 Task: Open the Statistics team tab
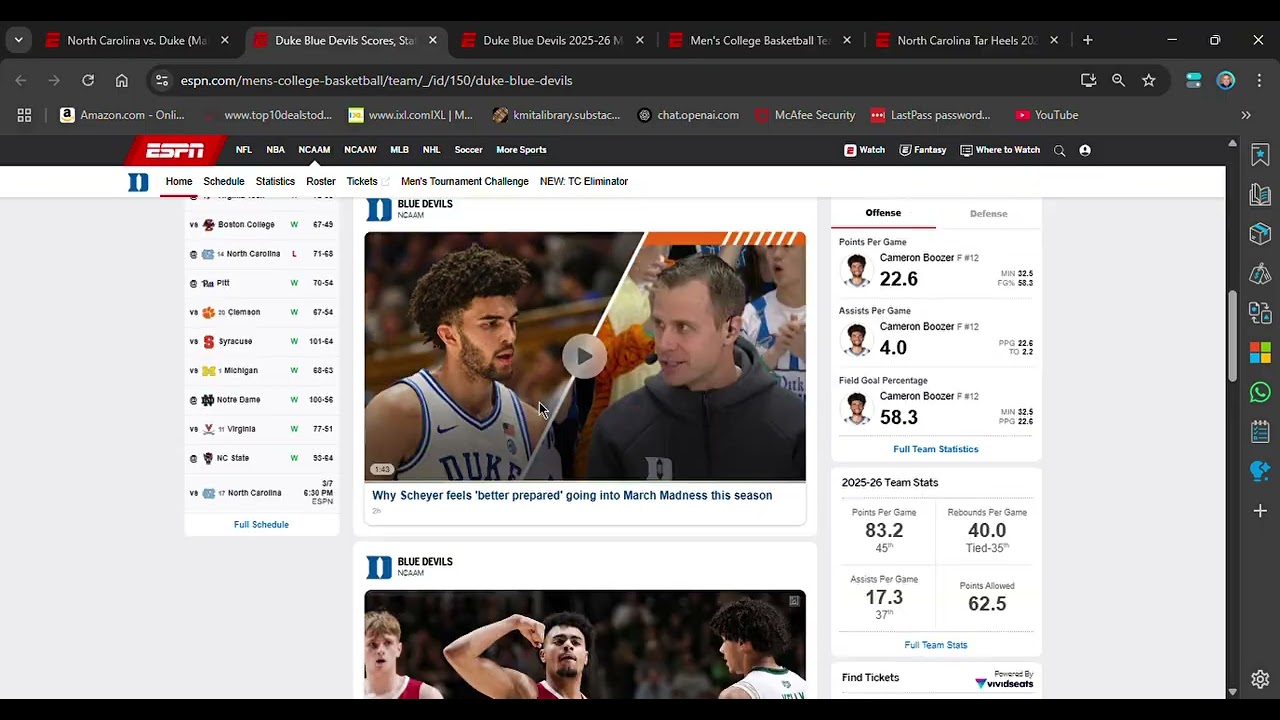tap(275, 182)
